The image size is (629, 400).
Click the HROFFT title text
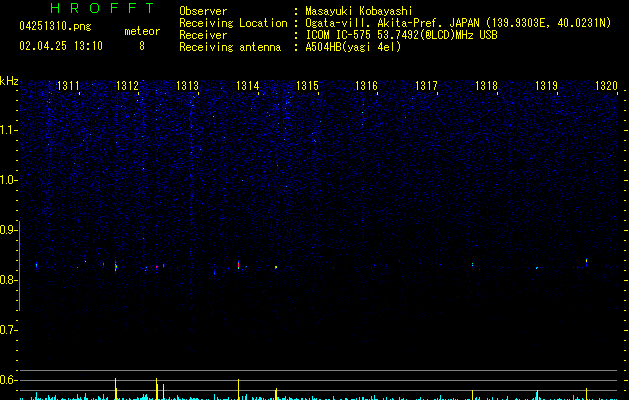pos(102,8)
